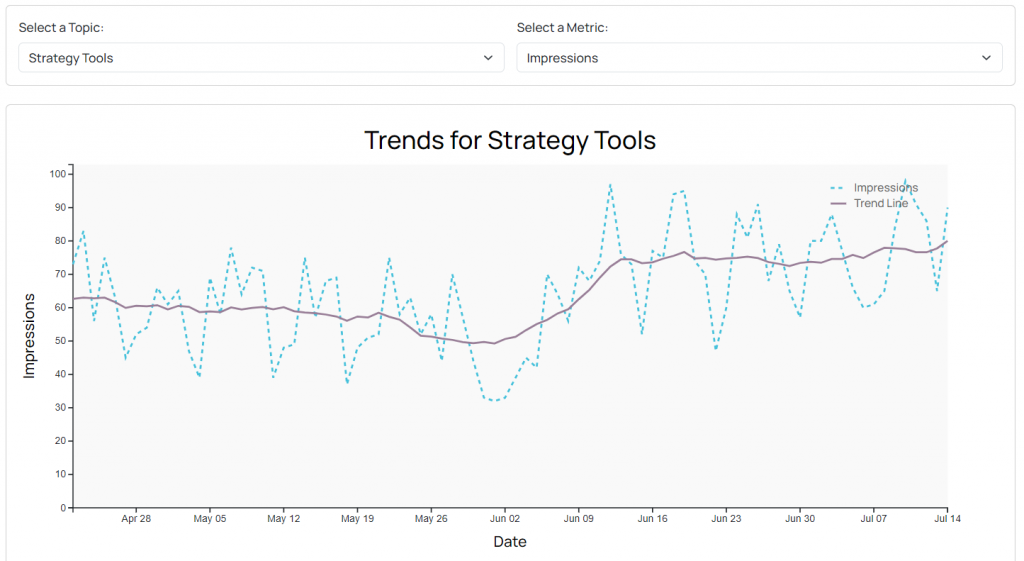Click the 'Select a Metric:' label
This screenshot has width=1024, height=561.
point(562,27)
